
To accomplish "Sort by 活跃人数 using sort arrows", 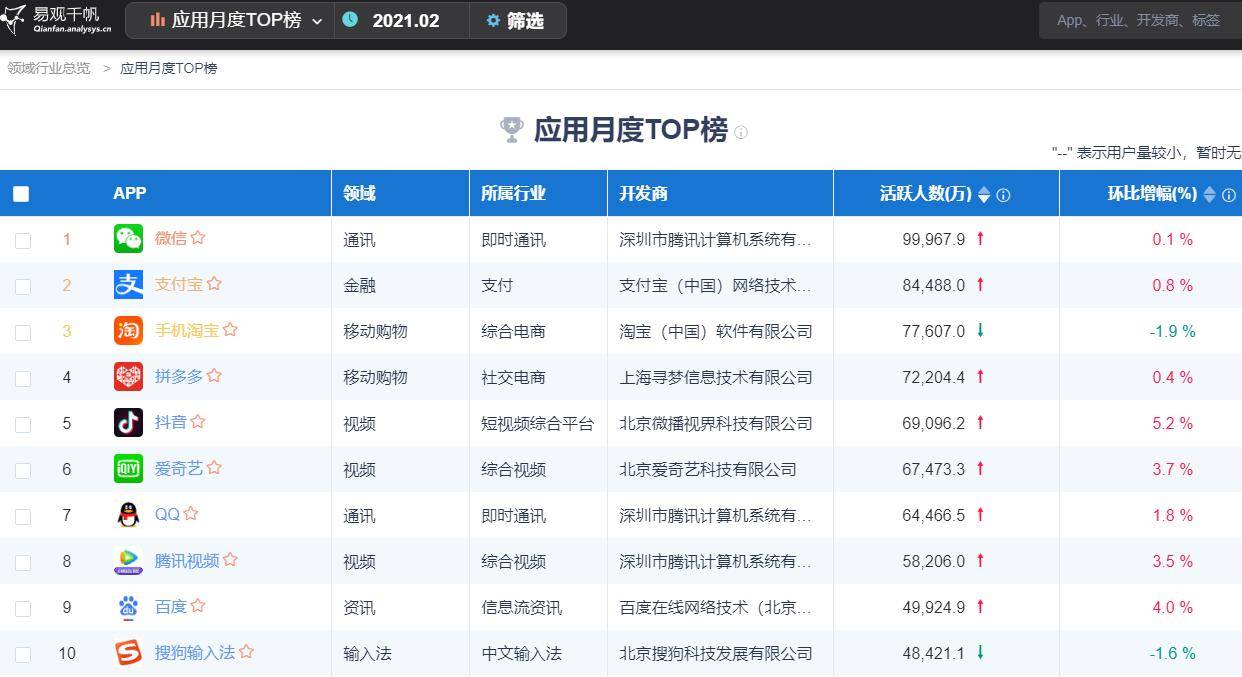I will 984,195.
